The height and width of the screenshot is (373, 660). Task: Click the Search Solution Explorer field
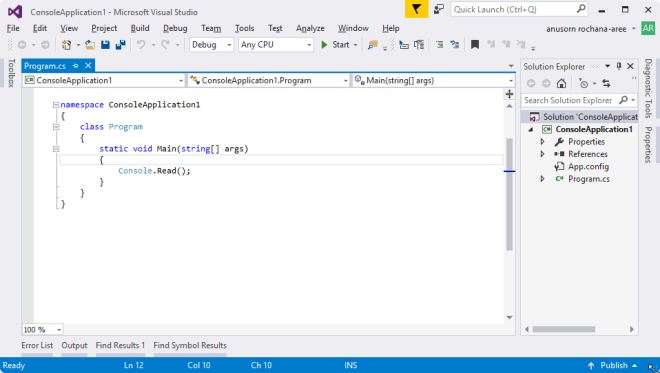point(579,100)
